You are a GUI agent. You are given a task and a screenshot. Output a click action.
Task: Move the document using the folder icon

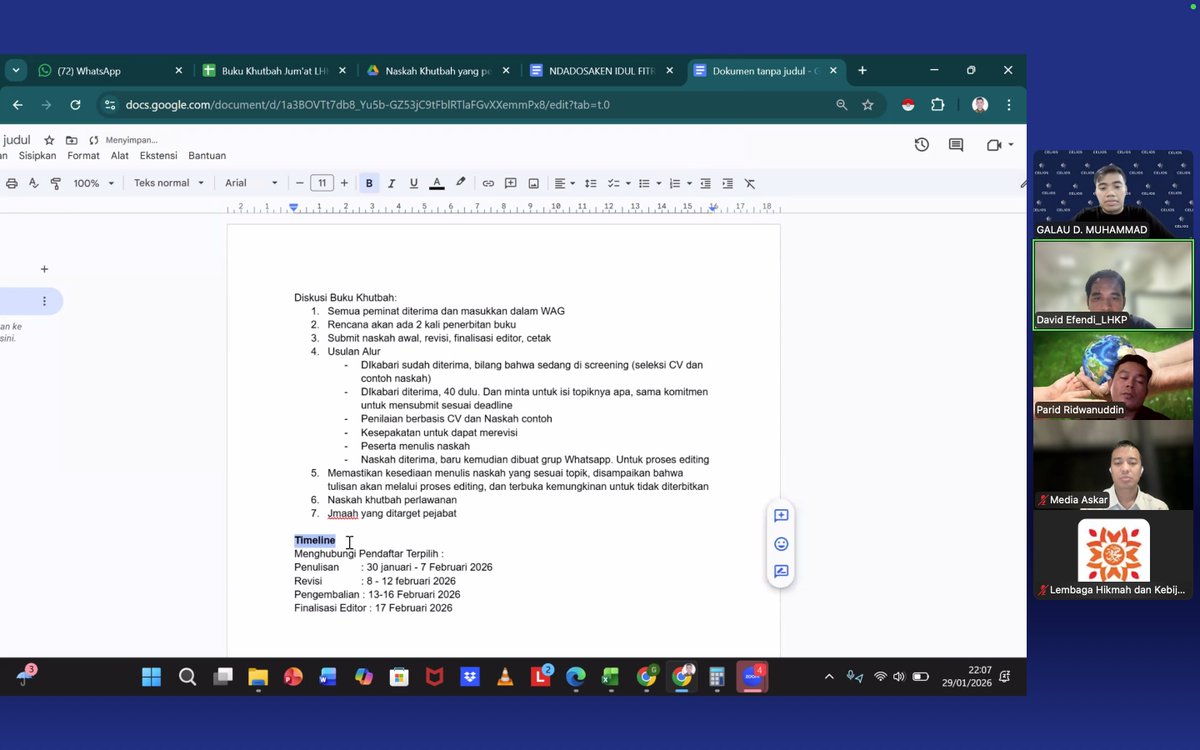(x=71, y=140)
